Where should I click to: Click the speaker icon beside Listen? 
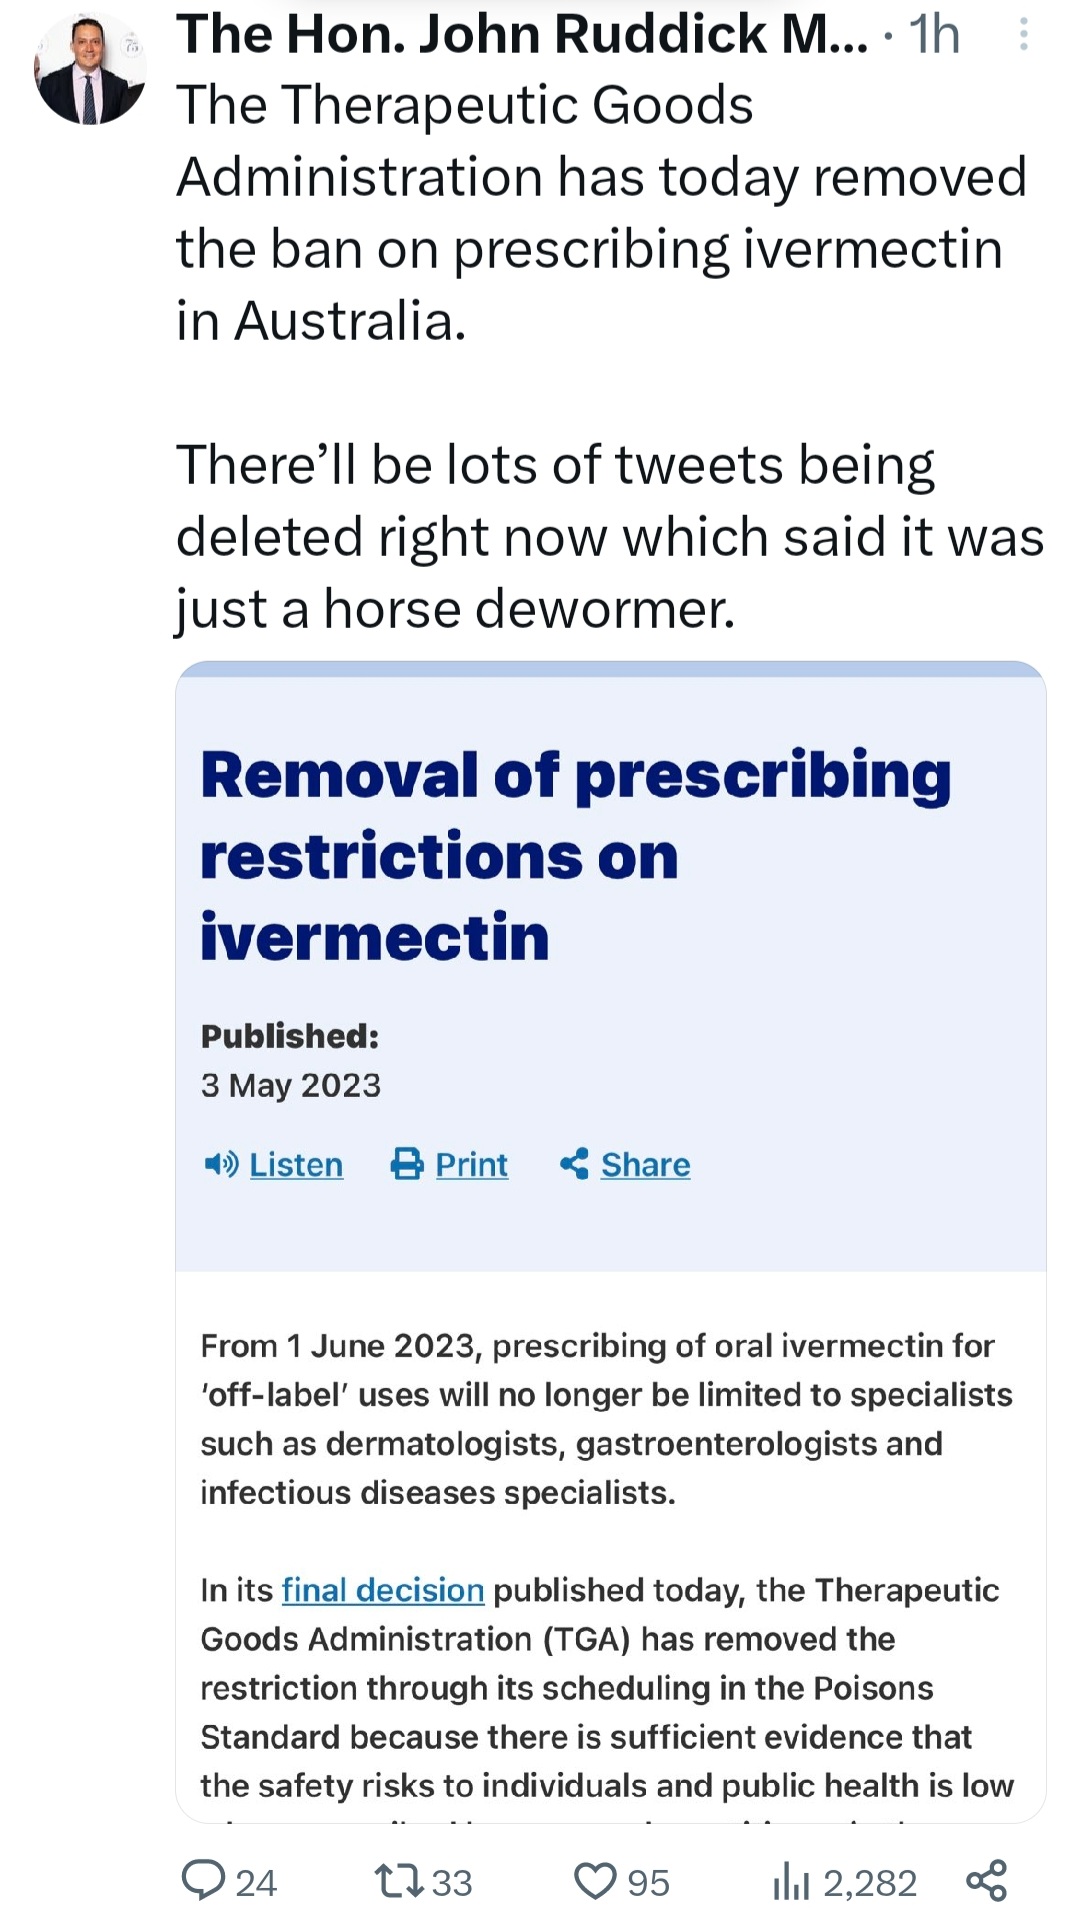[x=221, y=1164]
